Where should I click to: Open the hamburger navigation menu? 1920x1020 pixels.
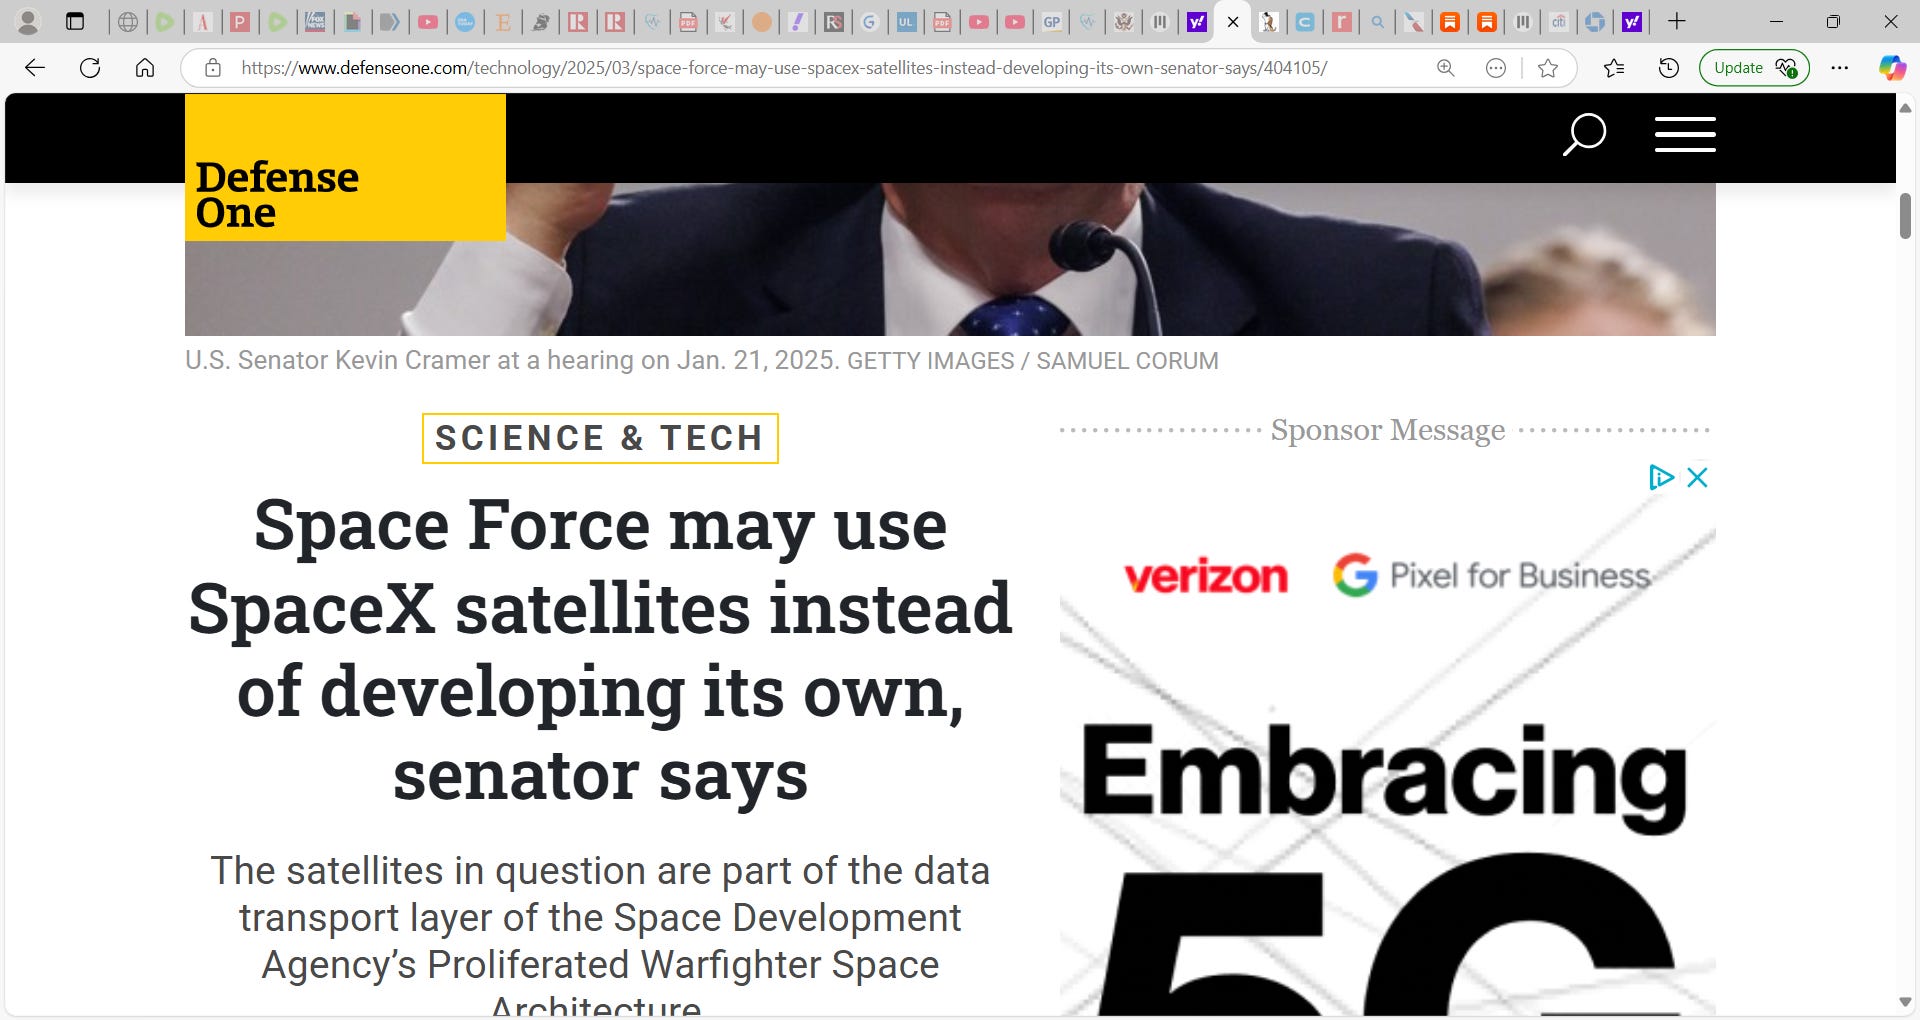pos(1685,134)
